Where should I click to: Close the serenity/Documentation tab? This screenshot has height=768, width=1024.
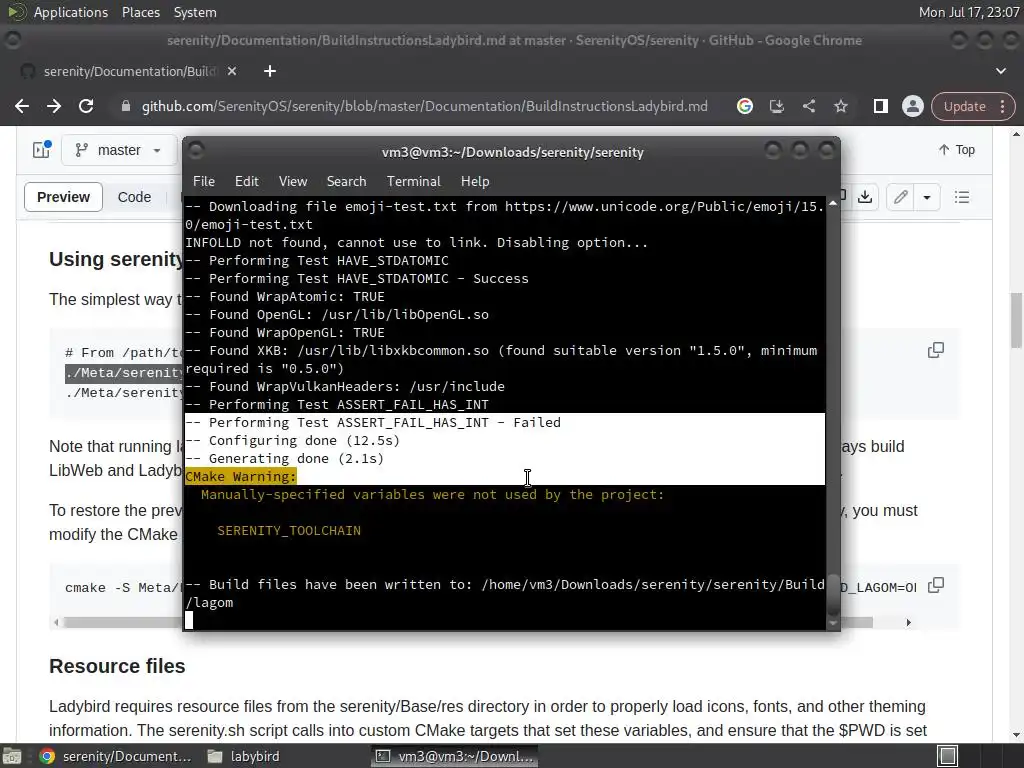point(232,71)
